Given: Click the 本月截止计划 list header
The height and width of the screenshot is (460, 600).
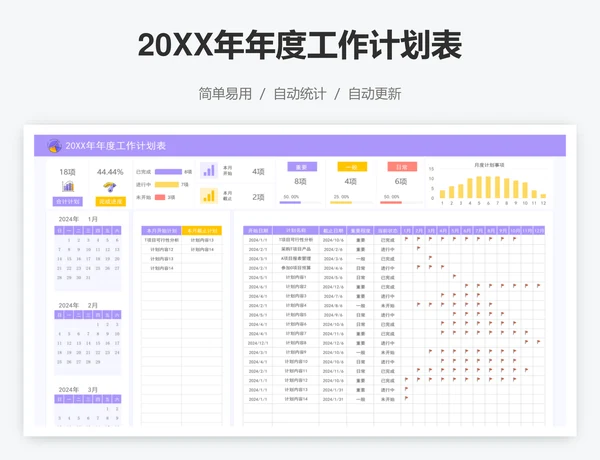Looking at the screenshot, I should pyautogui.click(x=202, y=231).
